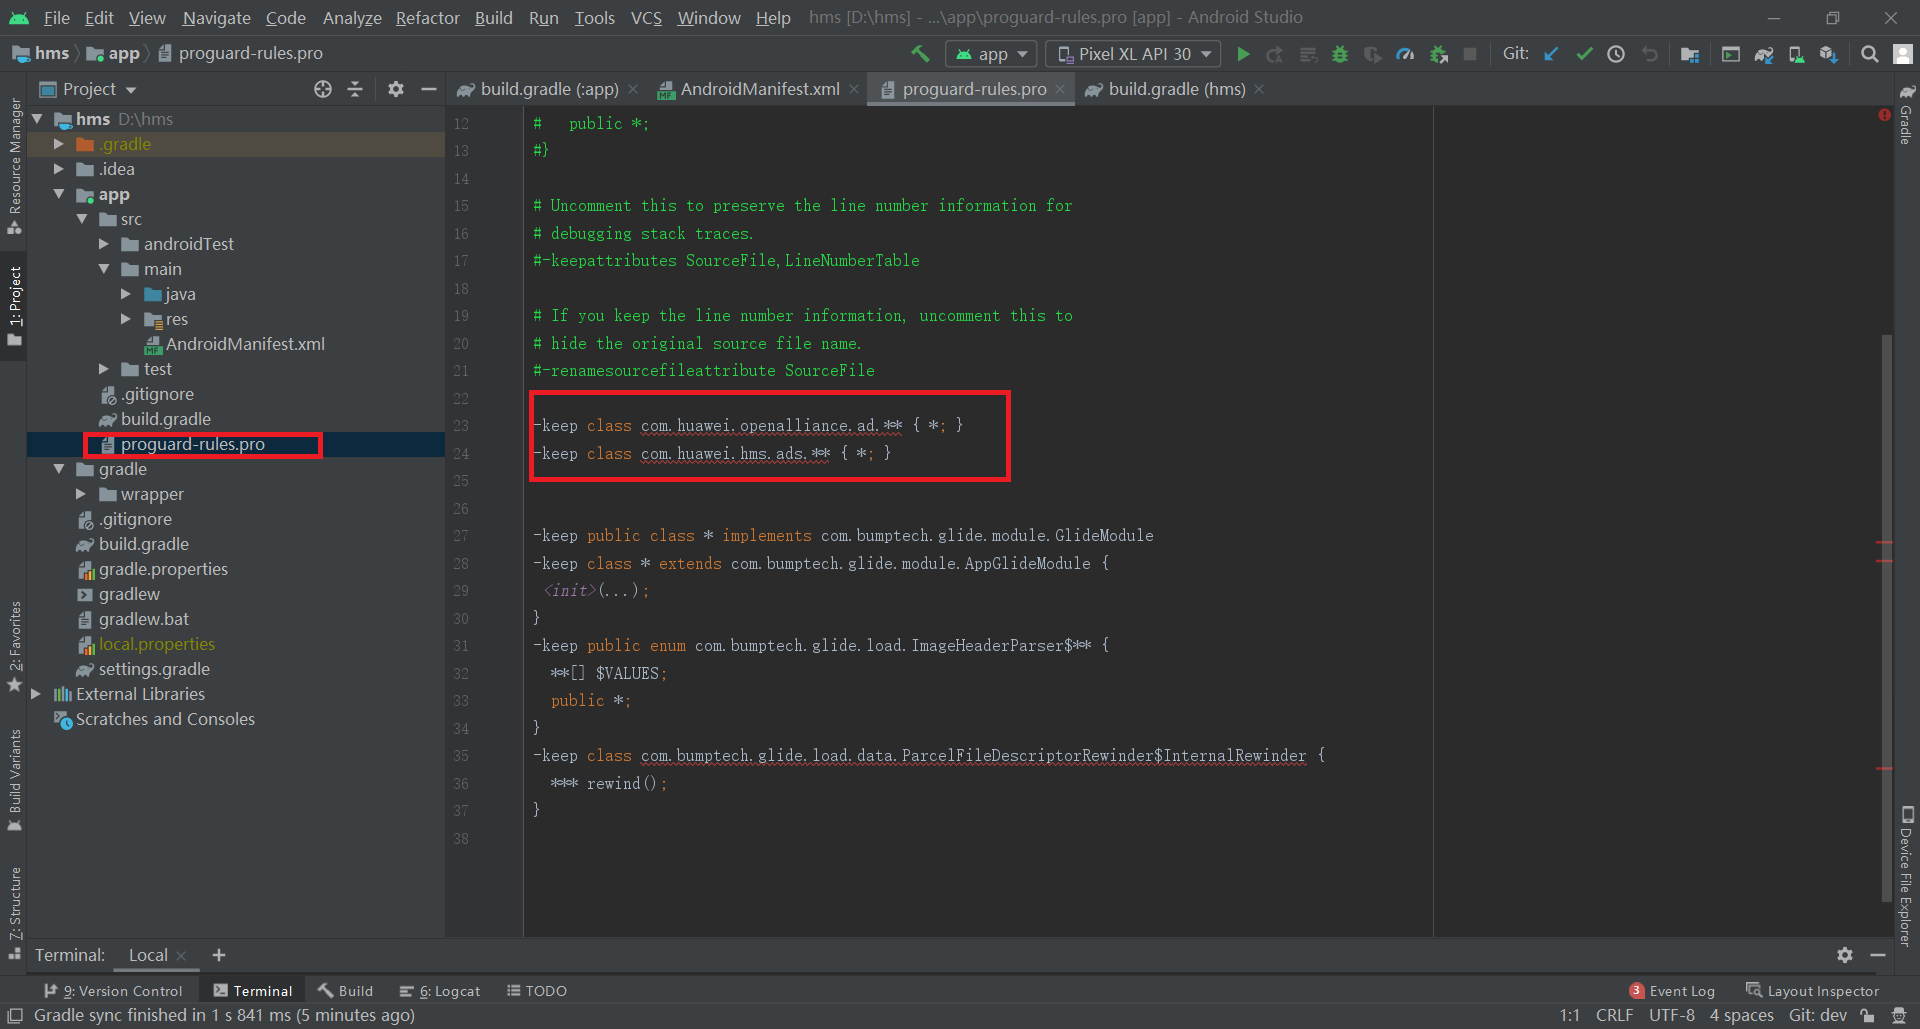Expand the .gradle folder
The image size is (1920, 1029).
tap(59, 144)
